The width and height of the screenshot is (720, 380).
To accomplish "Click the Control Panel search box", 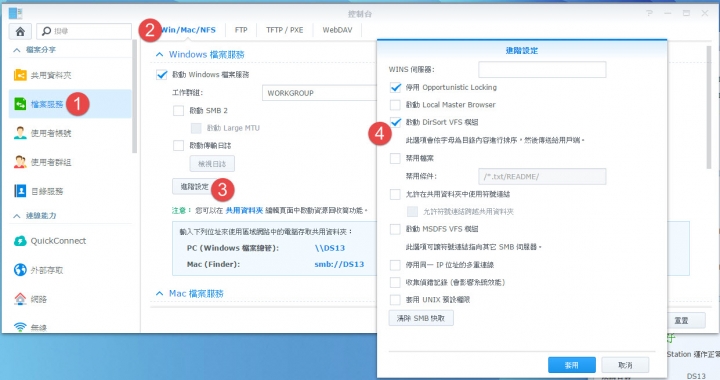I will coord(84,31).
